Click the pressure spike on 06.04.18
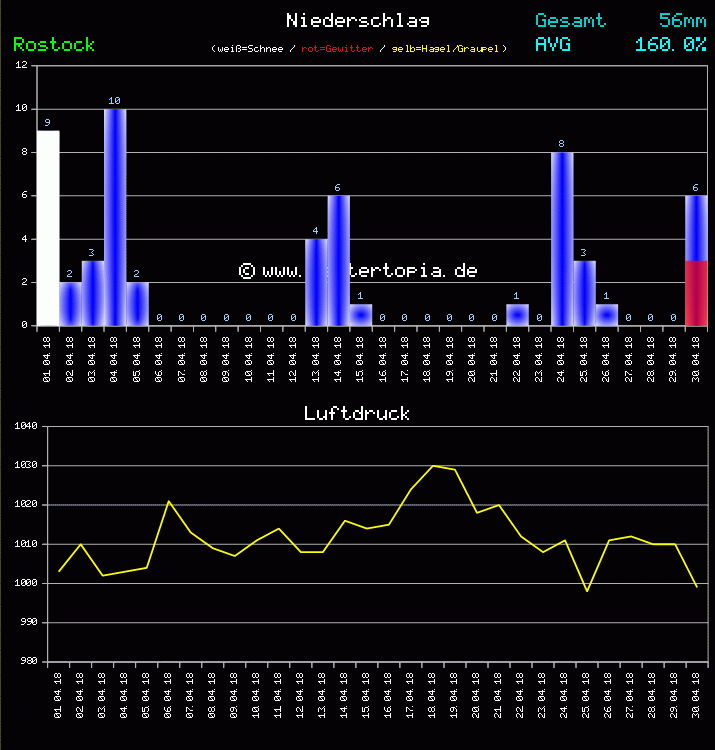 coord(168,501)
